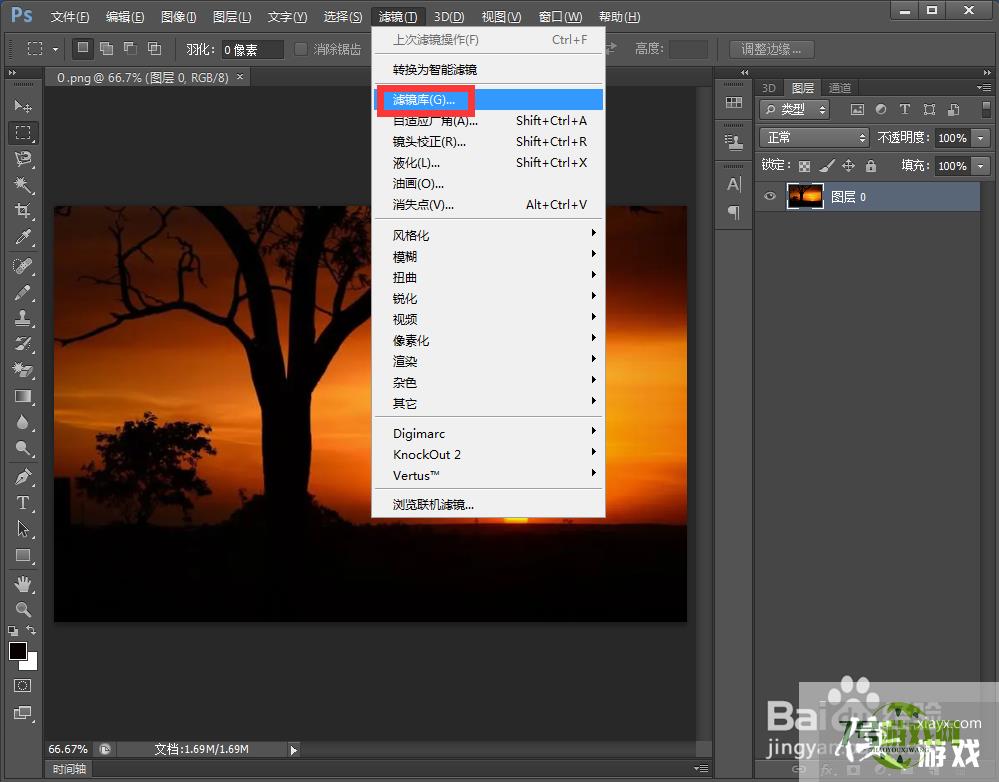Hide layer 图层 0 with eye icon
Viewport: 999px width, 782px height.
tap(770, 196)
